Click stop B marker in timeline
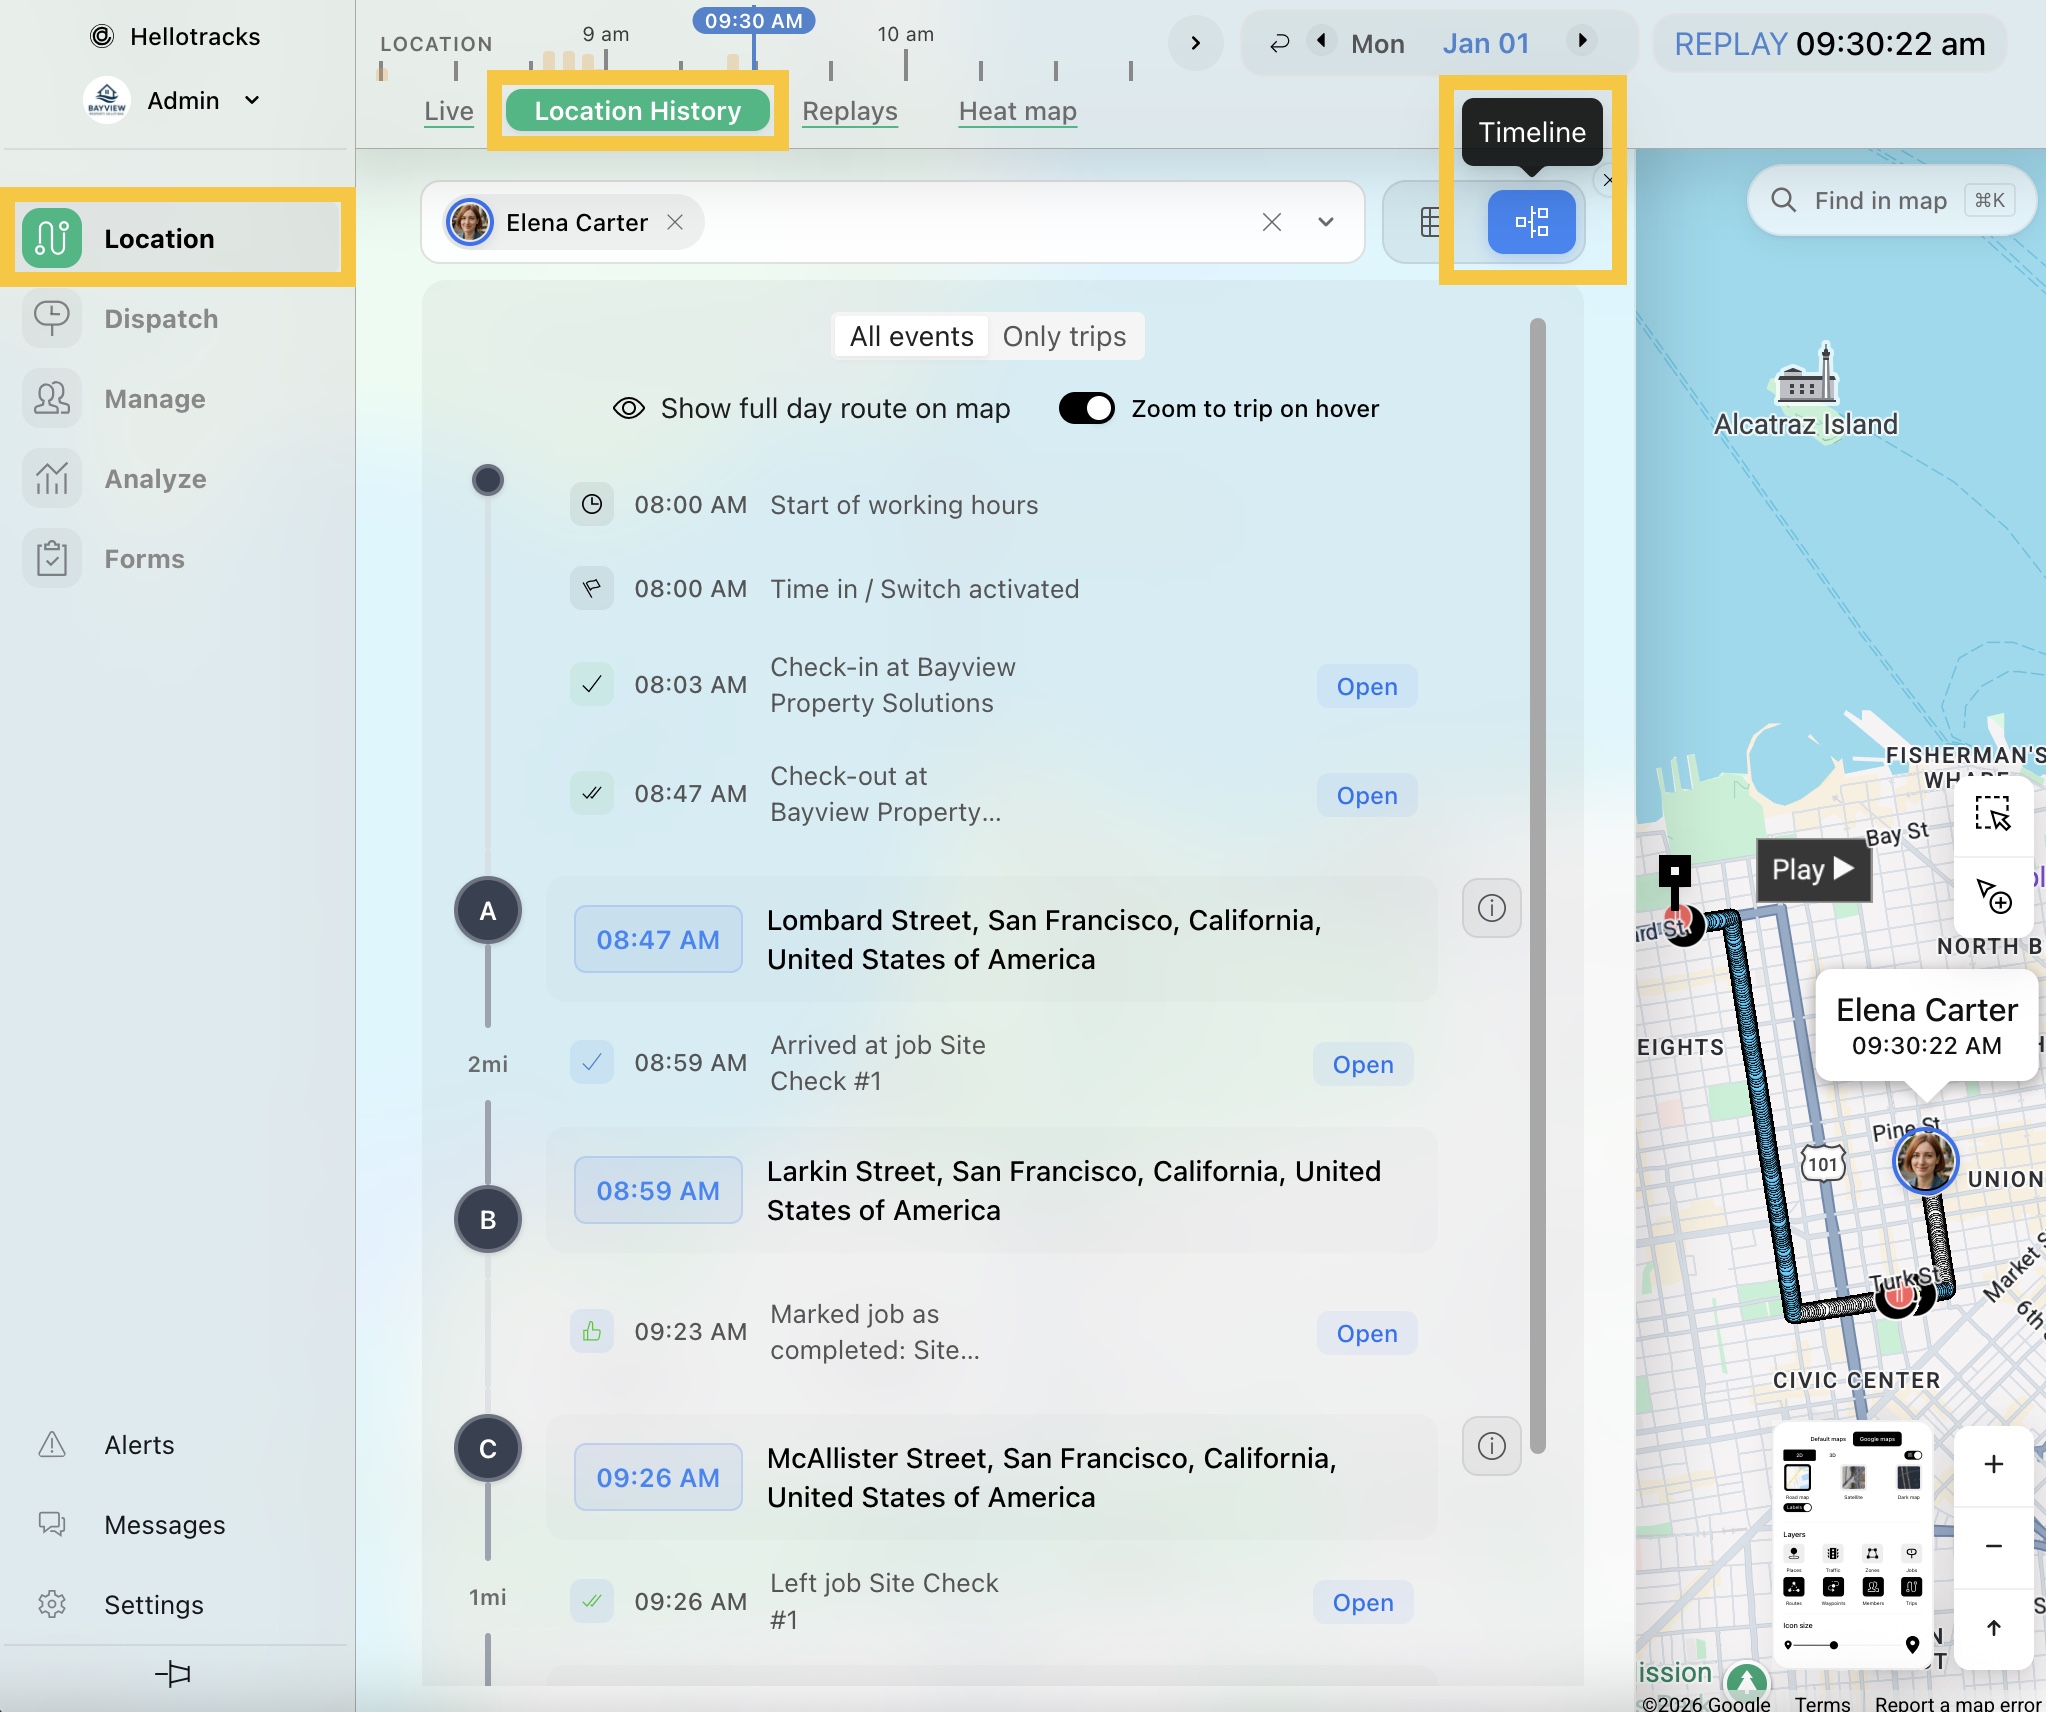This screenshot has height=1712, width=2046. 488,1219
